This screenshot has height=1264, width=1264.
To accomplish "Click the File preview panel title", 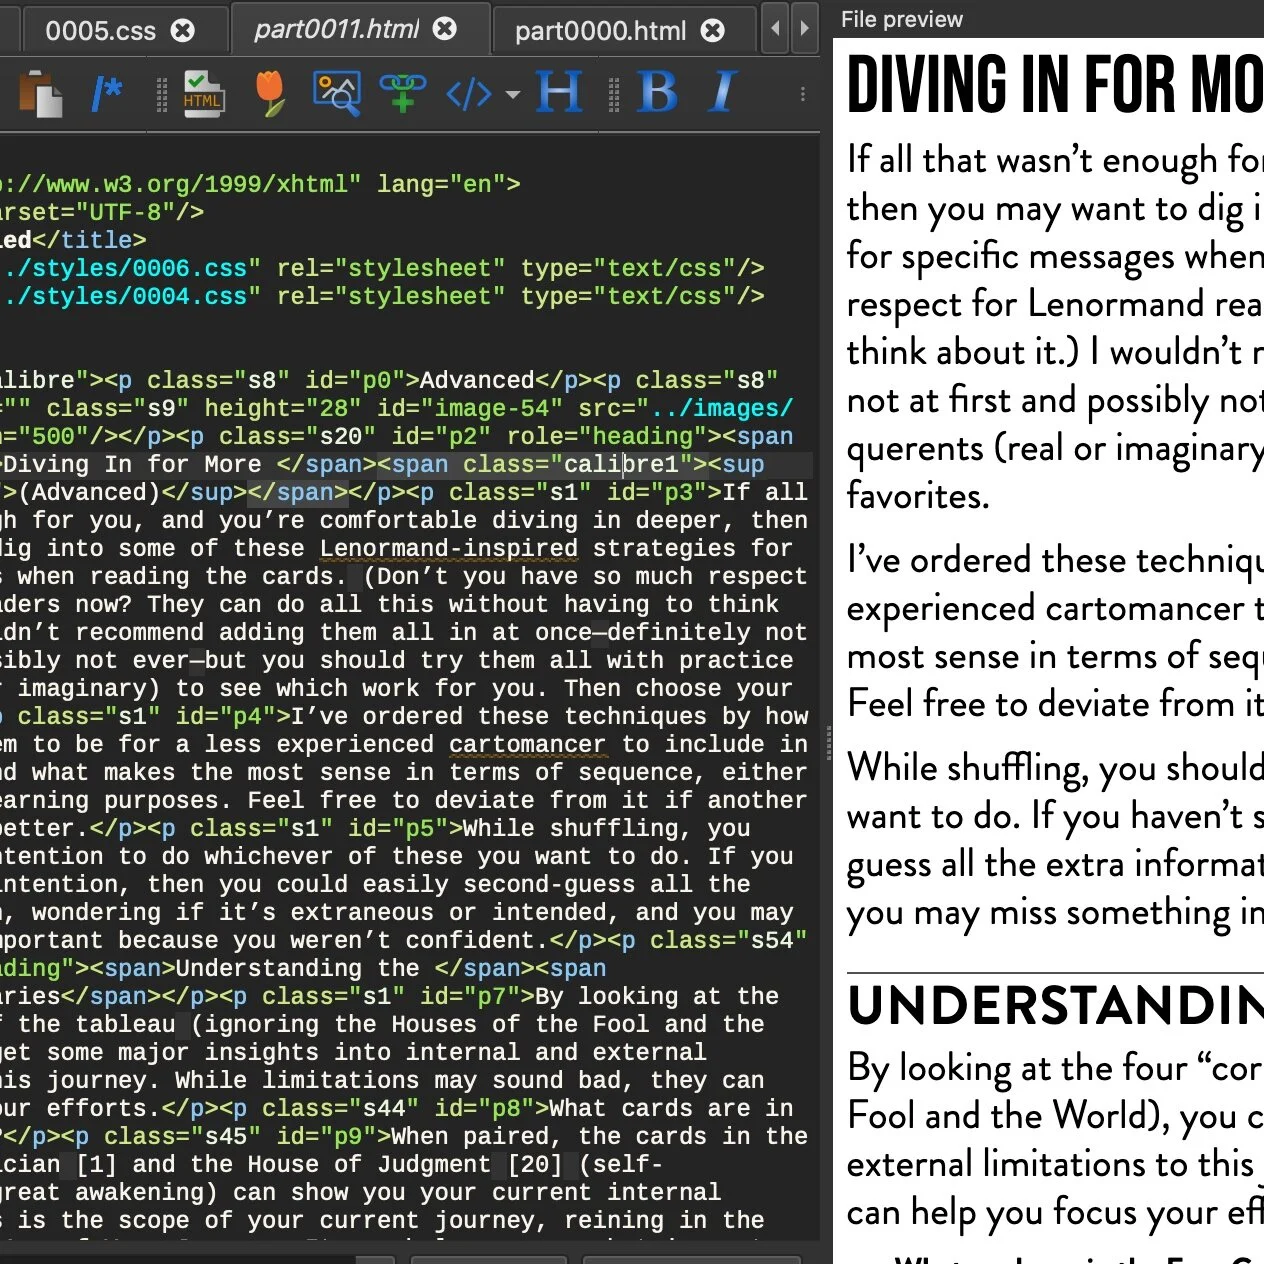I will click(902, 19).
